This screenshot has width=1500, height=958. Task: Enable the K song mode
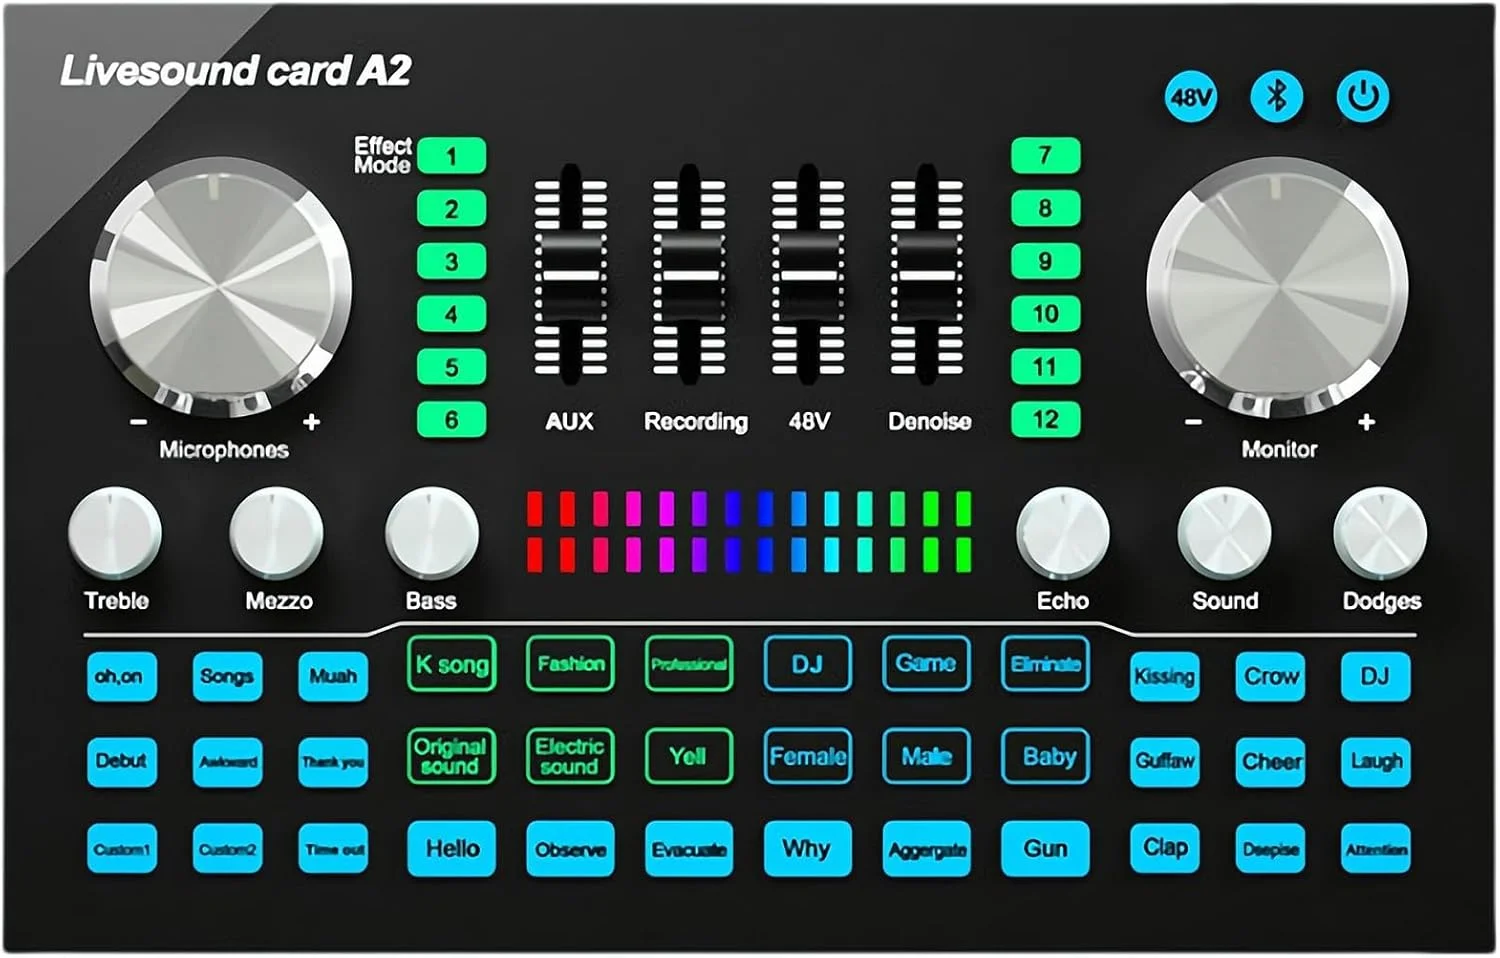(x=452, y=663)
